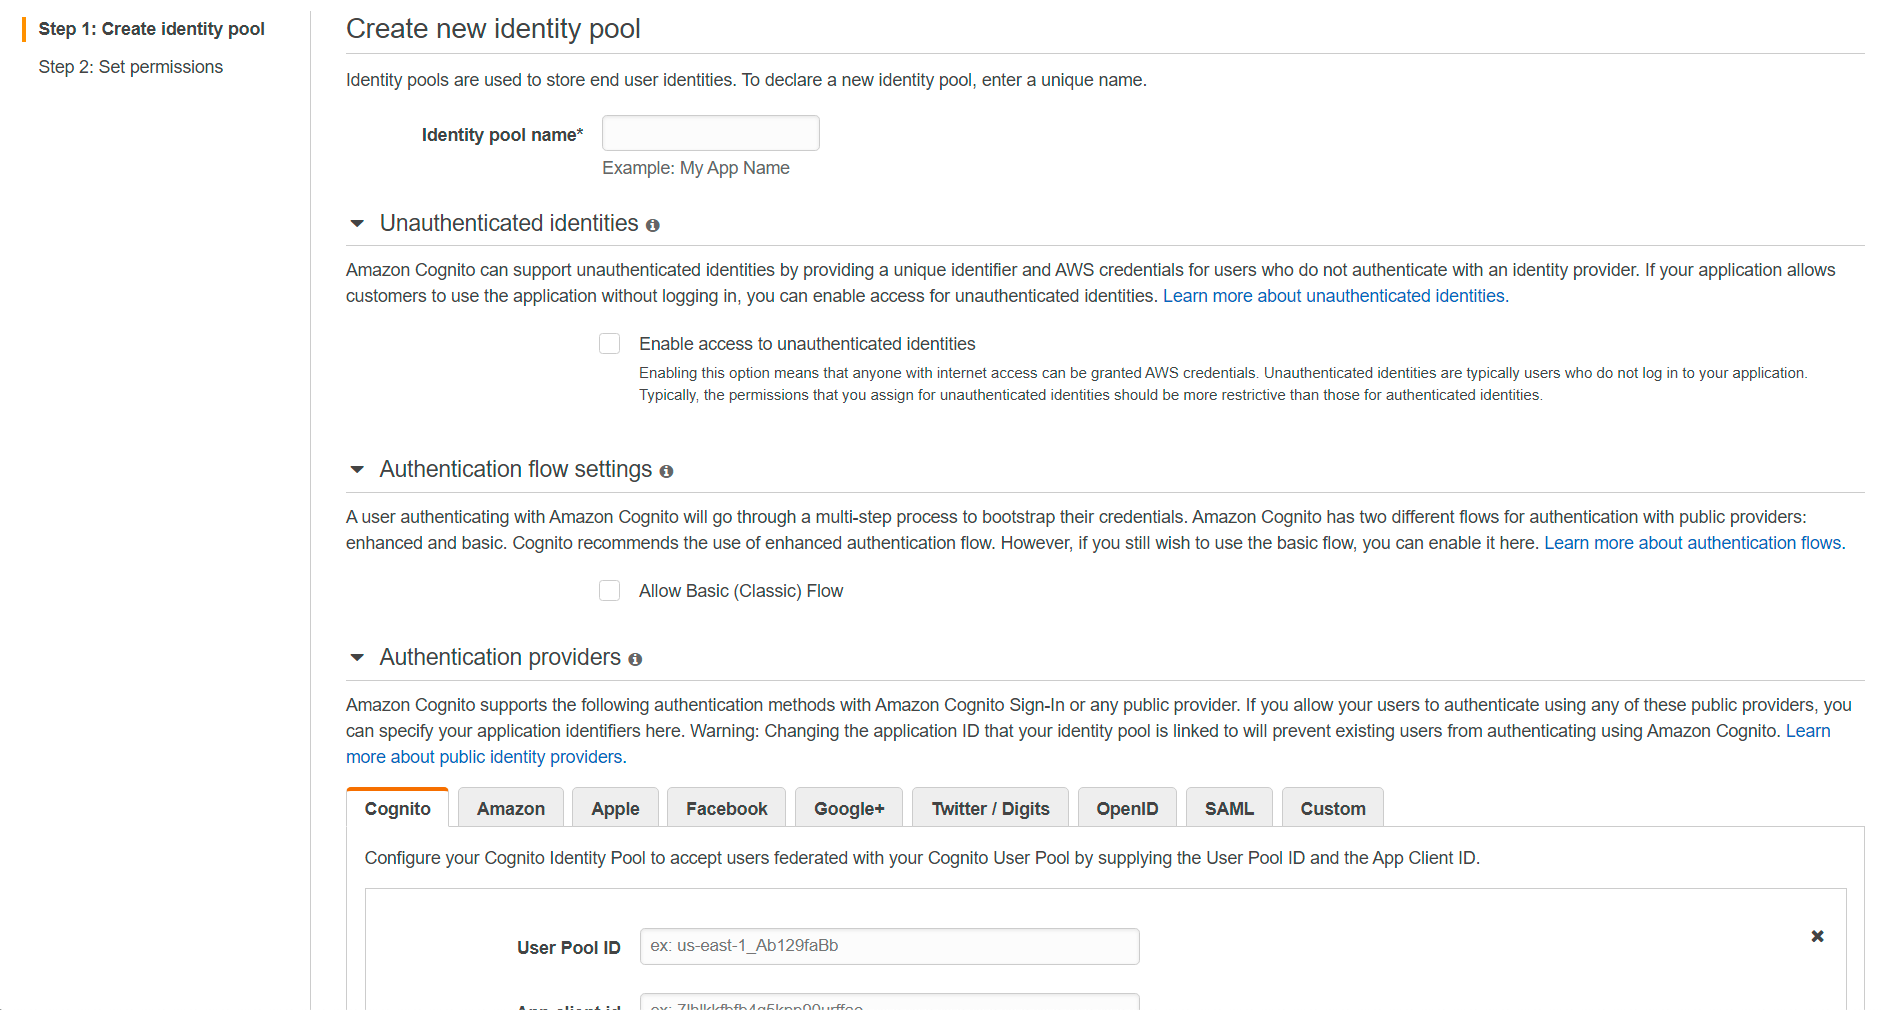Image resolution: width=1881 pixels, height=1010 pixels.
Task: Enable access to unauthenticated identities
Action: [609, 343]
